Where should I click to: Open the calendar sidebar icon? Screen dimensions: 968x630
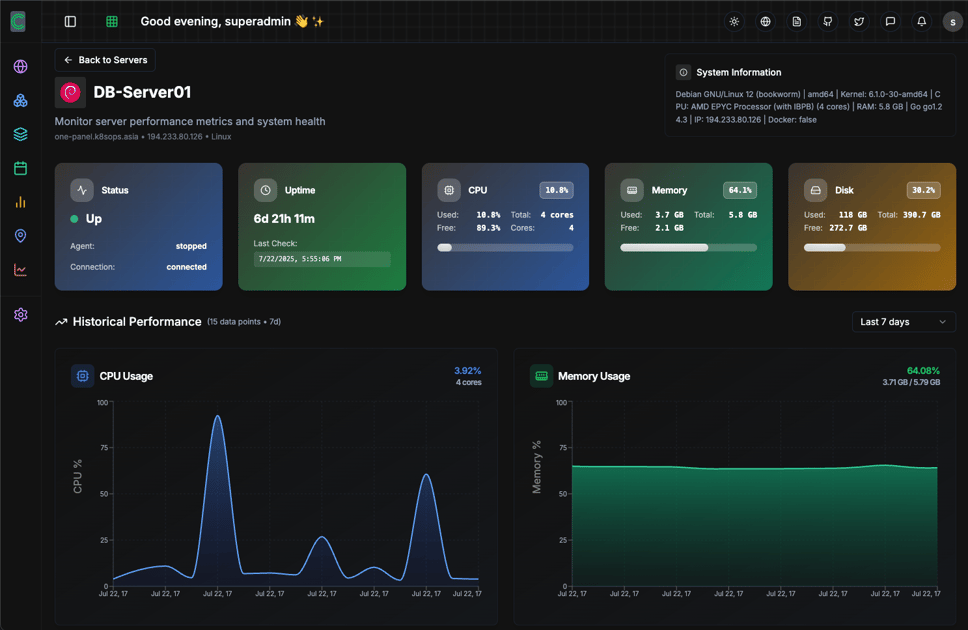20,168
